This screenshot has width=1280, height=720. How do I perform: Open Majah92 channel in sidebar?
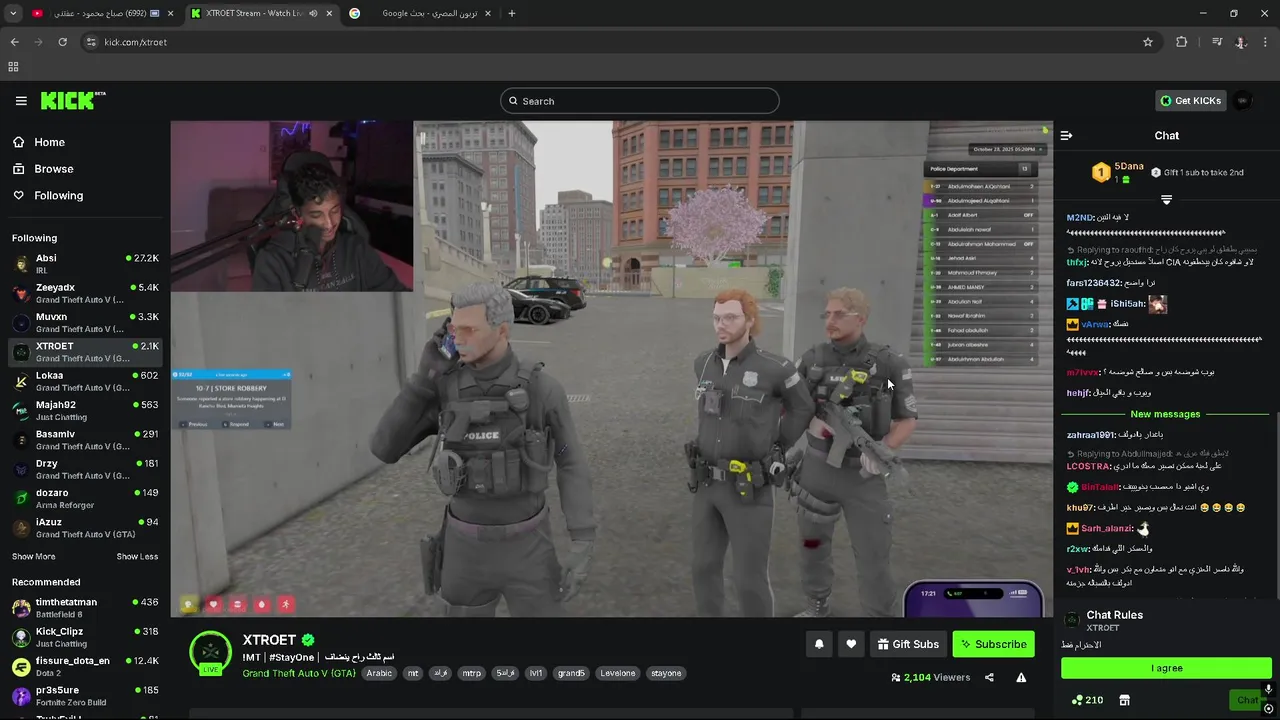[x=85, y=410]
